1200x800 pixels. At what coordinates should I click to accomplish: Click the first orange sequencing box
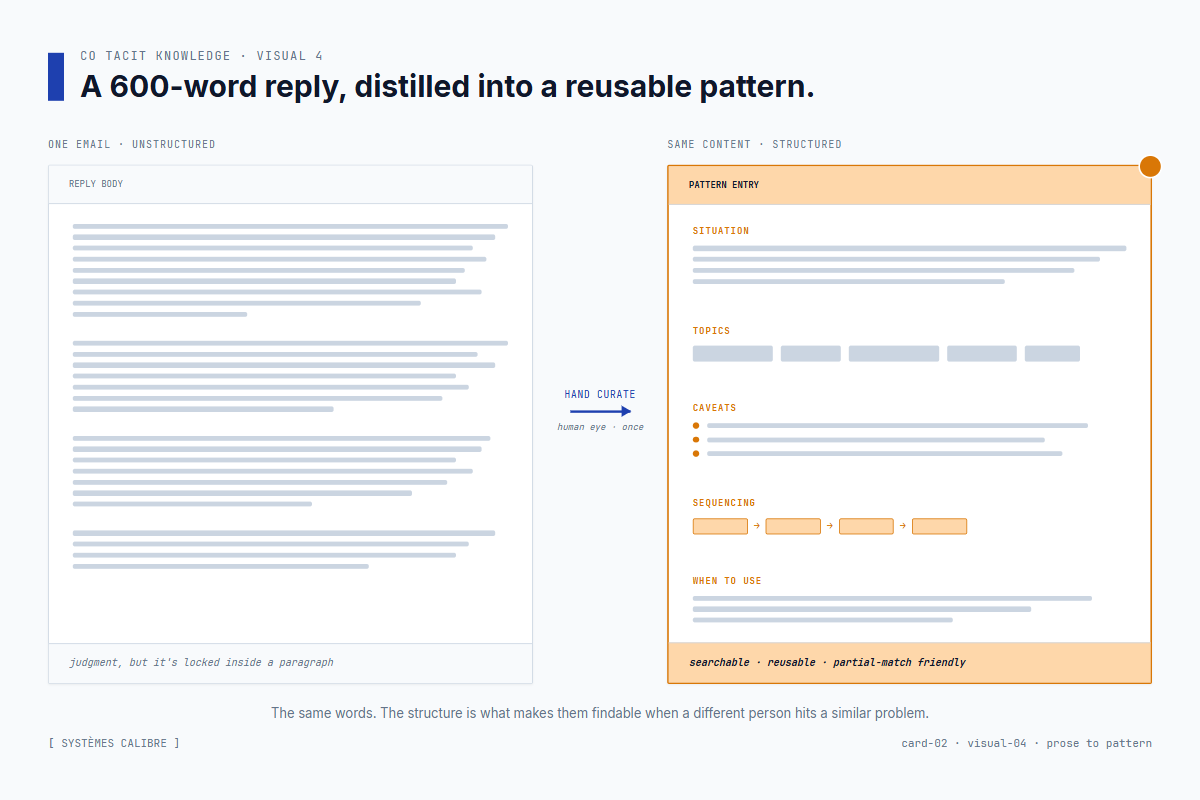tap(720, 526)
